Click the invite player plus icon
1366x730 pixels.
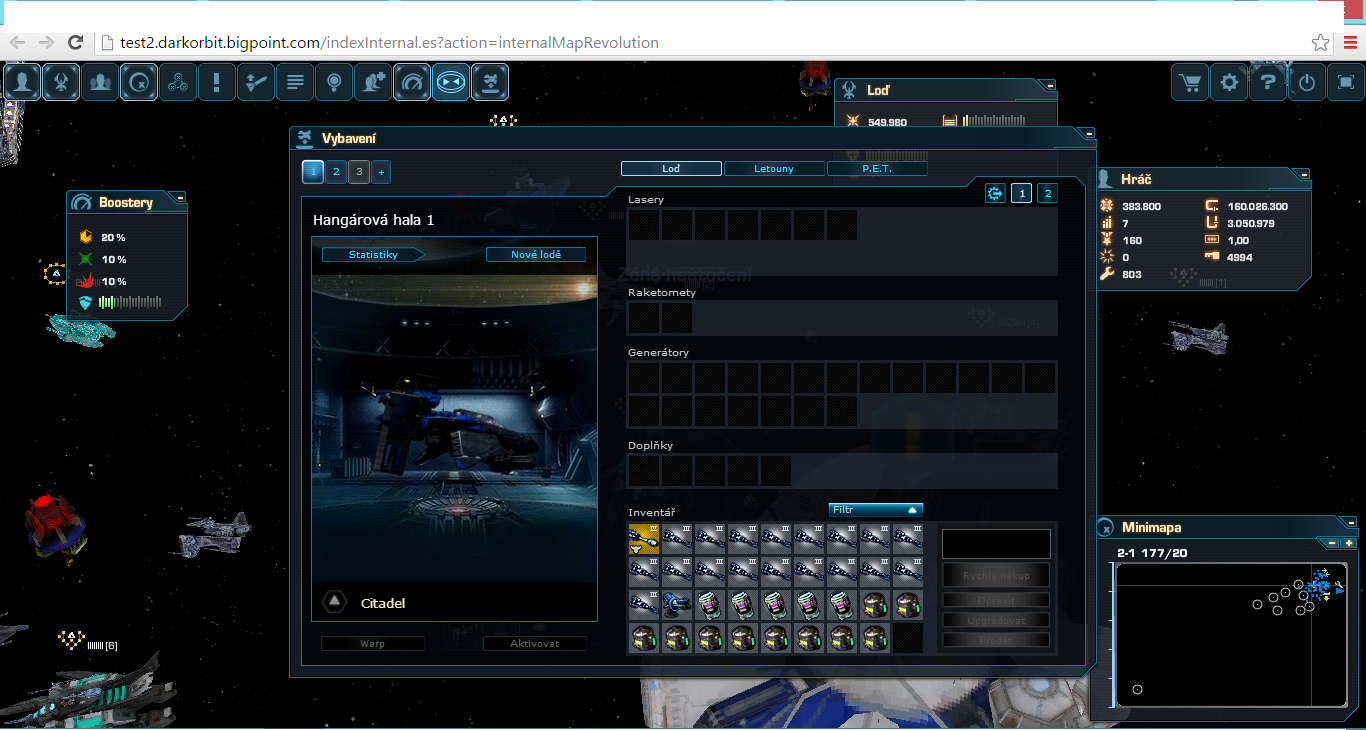[373, 83]
